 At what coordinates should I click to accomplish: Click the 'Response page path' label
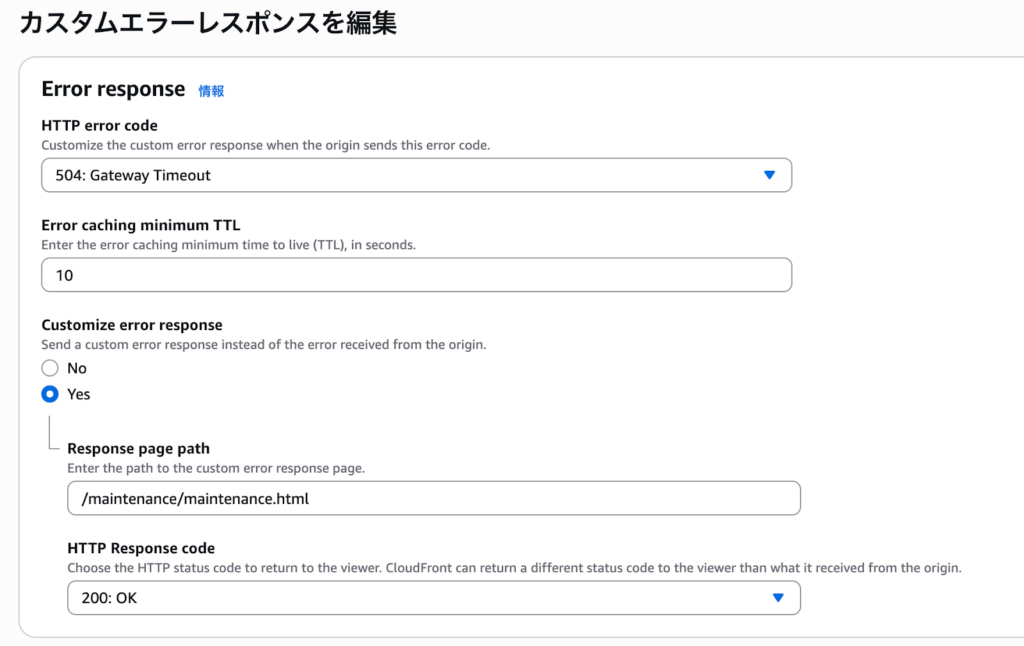point(138,448)
